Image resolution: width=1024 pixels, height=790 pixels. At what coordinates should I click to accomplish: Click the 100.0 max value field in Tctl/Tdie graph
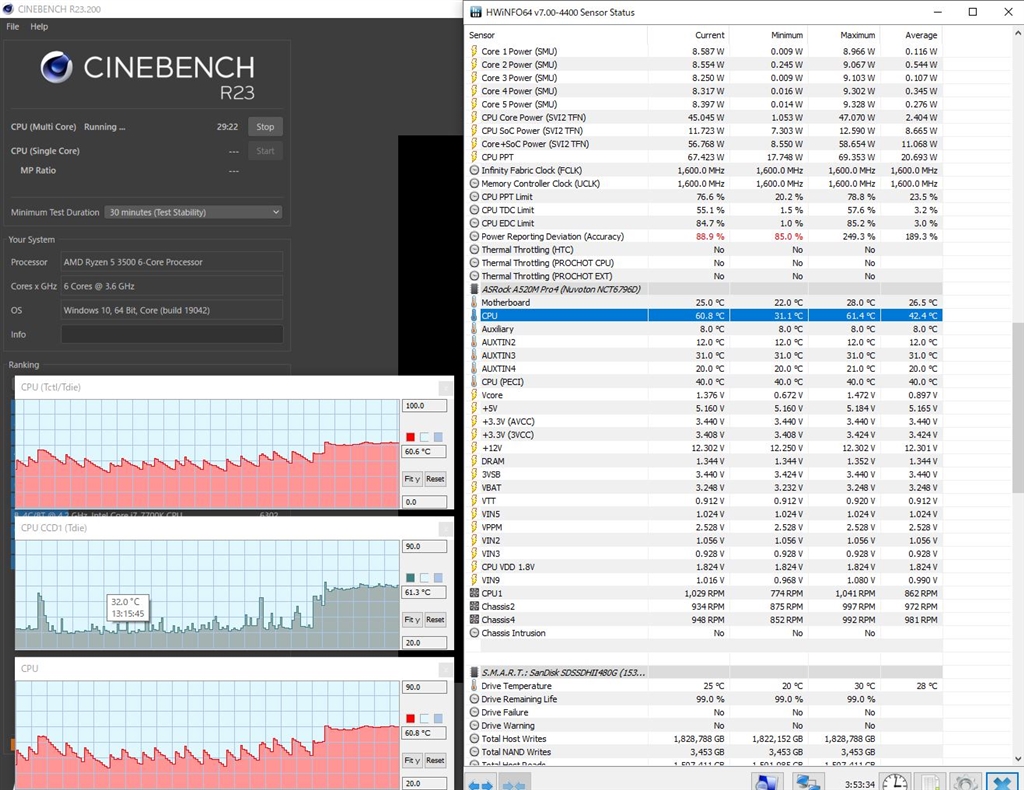pyautogui.click(x=424, y=405)
